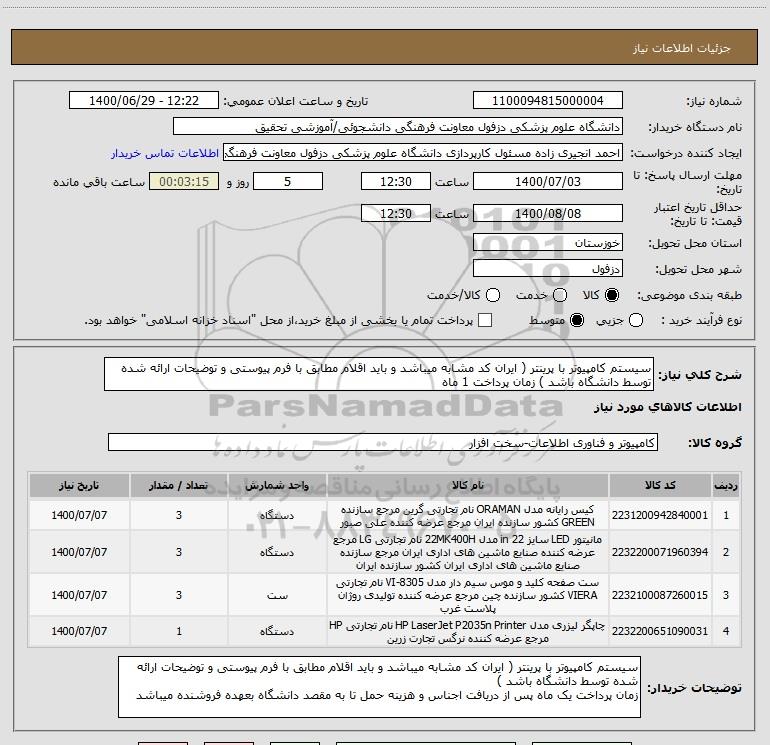
Task: Click the اطلاعات کالاهای مورد نیاز section heading
Action: pyautogui.click(x=667, y=407)
